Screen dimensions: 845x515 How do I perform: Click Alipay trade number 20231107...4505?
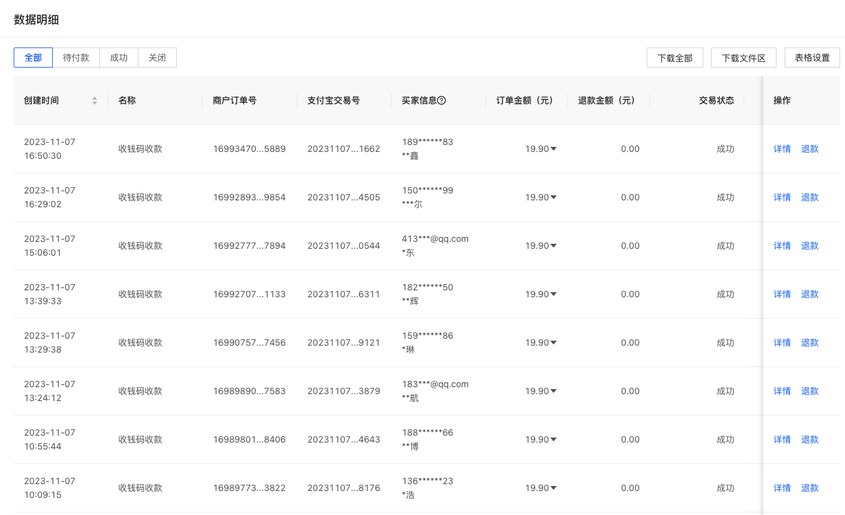click(344, 197)
